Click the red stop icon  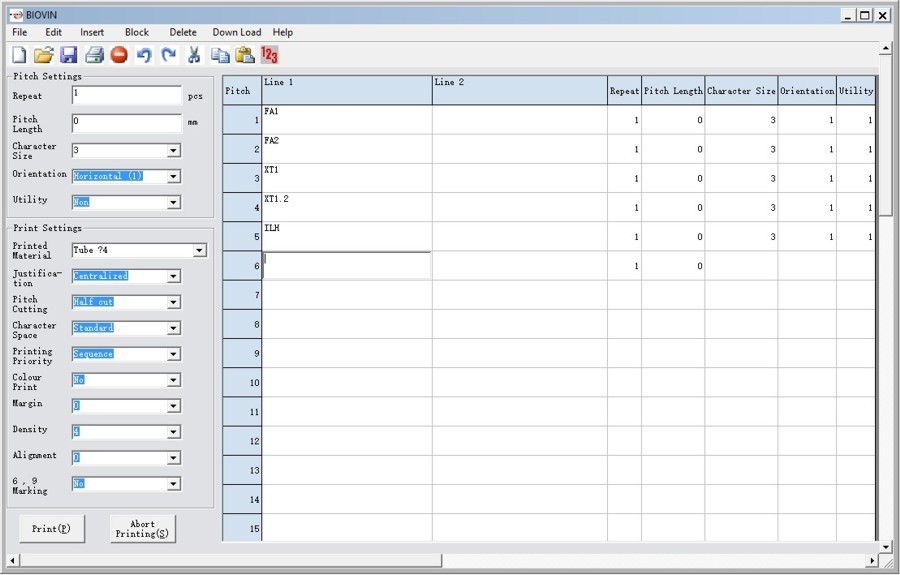click(119, 55)
